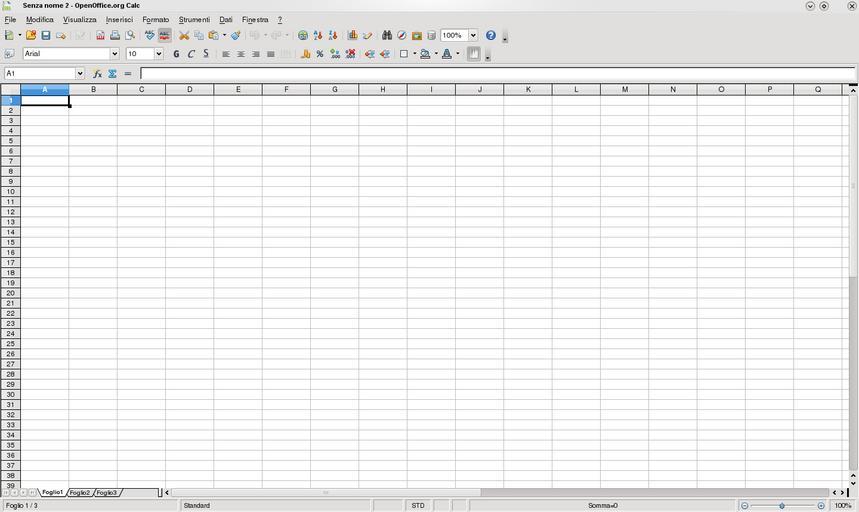Open the Function Wizard icon

coord(97,74)
